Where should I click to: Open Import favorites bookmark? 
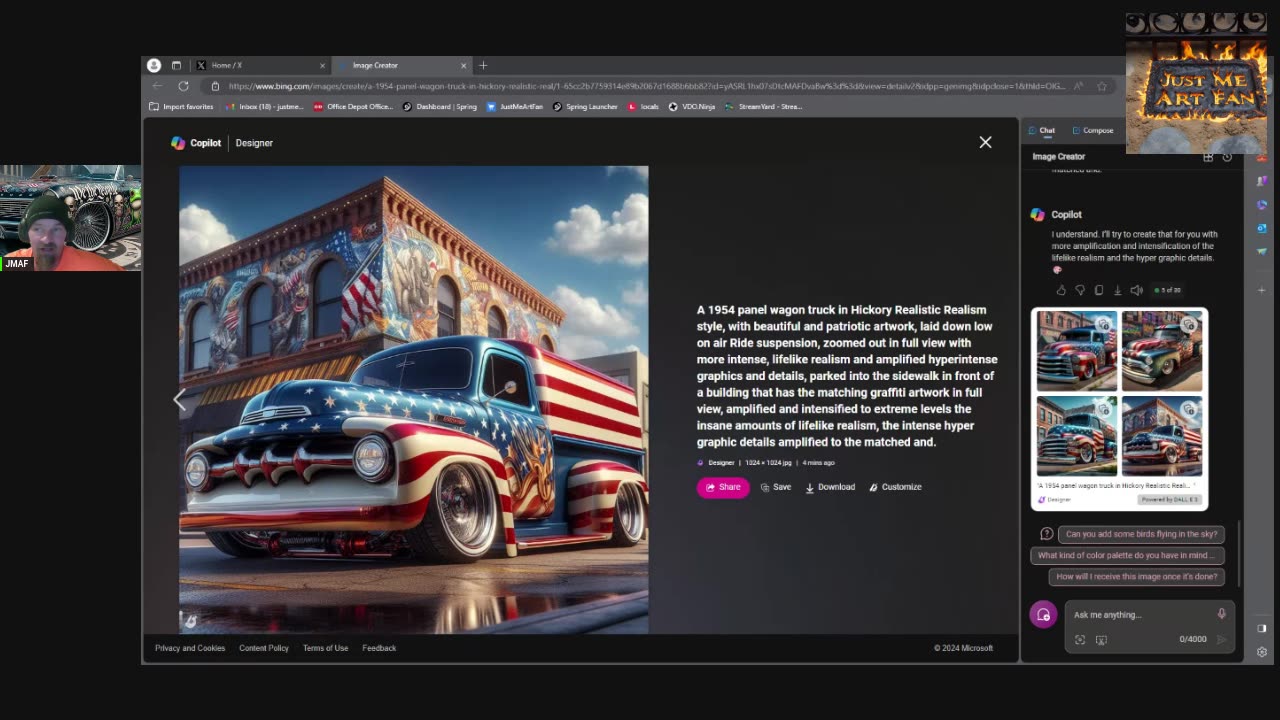click(181, 106)
